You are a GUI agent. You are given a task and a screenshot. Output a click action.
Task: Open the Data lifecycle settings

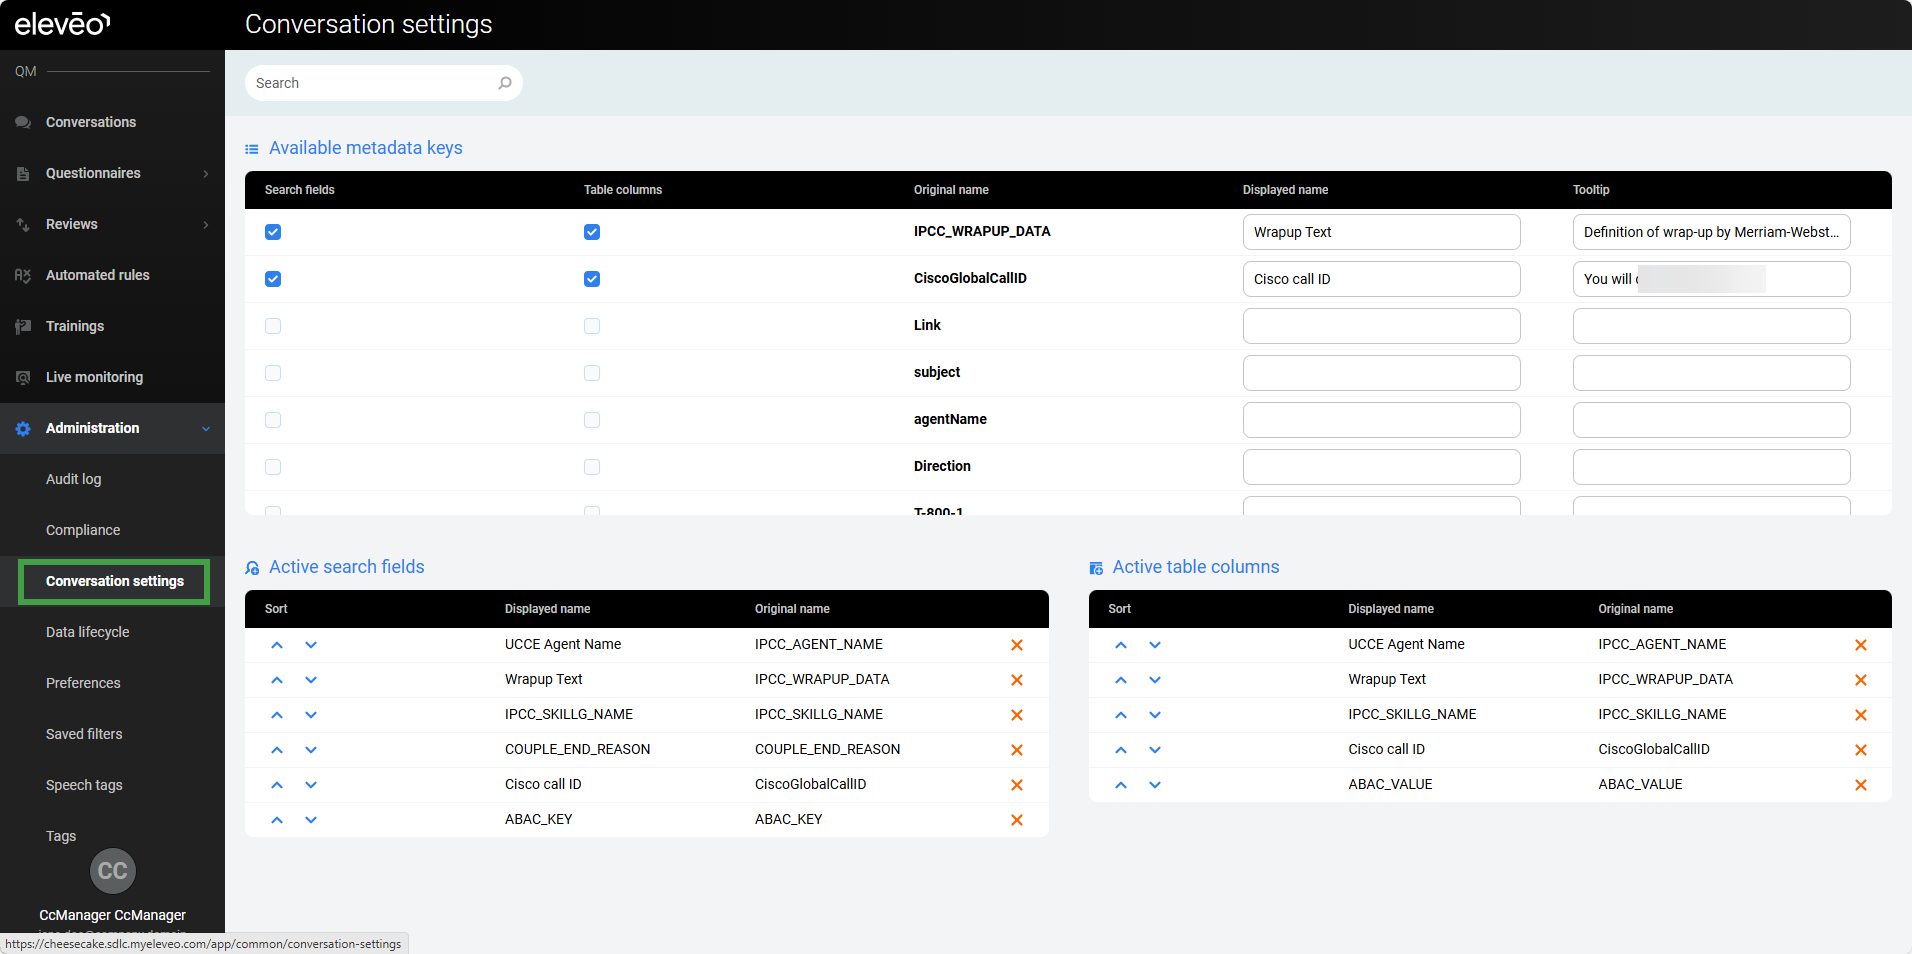[x=88, y=632]
